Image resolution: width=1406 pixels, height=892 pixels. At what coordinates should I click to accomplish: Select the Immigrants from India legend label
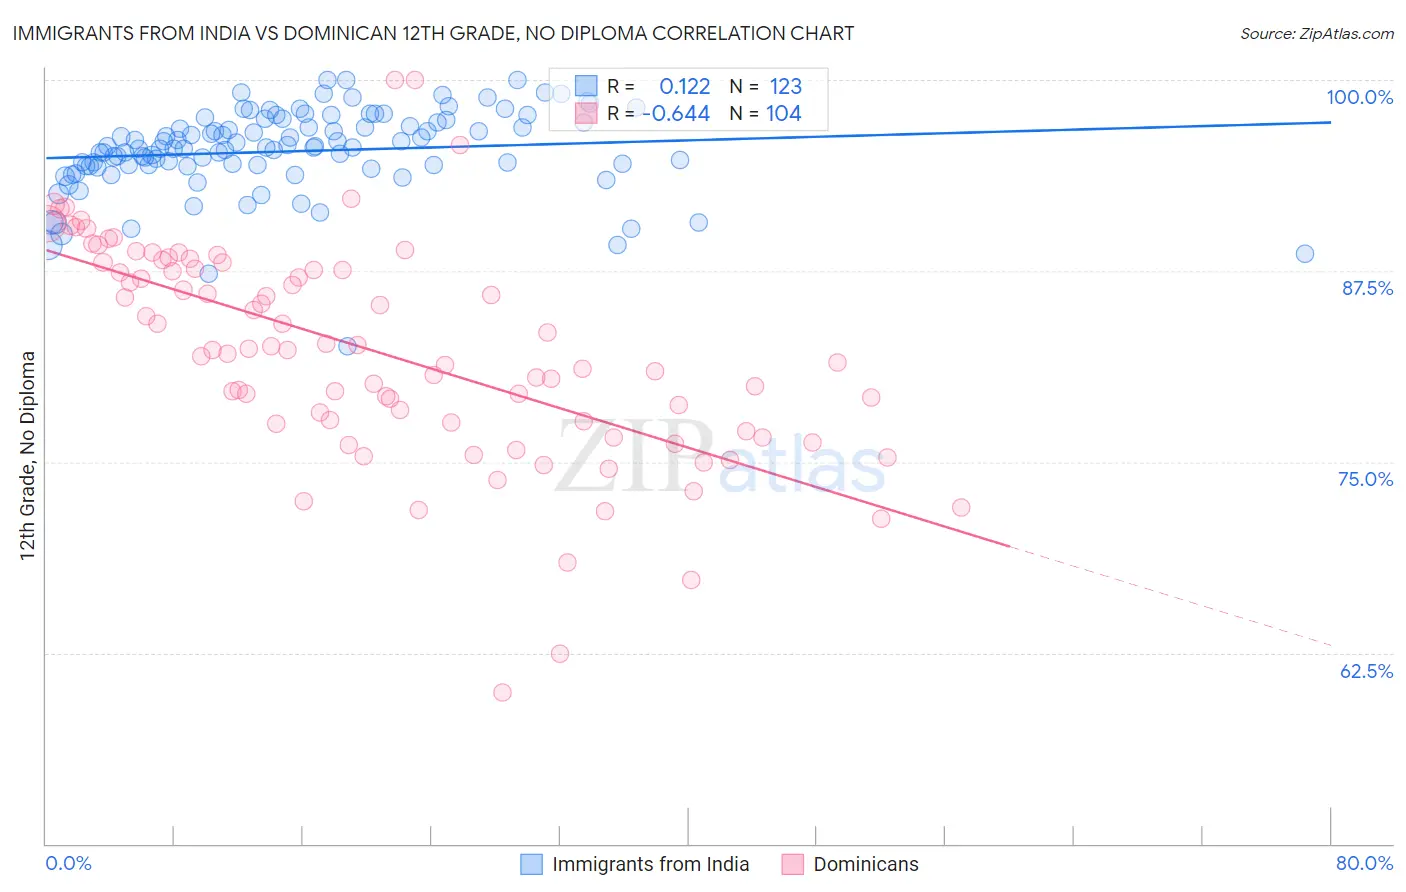click(x=650, y=864)
